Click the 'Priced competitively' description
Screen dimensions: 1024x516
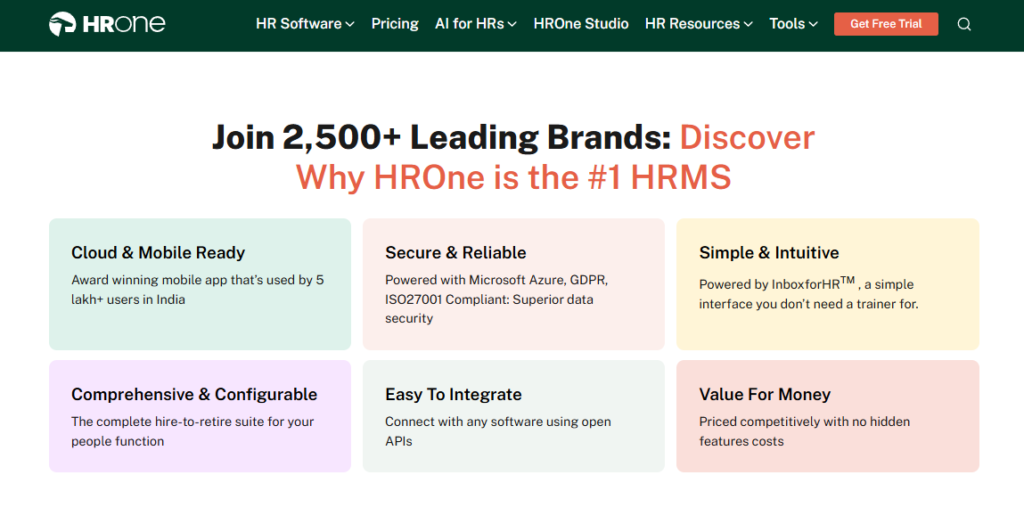click(x=805, y=432)
